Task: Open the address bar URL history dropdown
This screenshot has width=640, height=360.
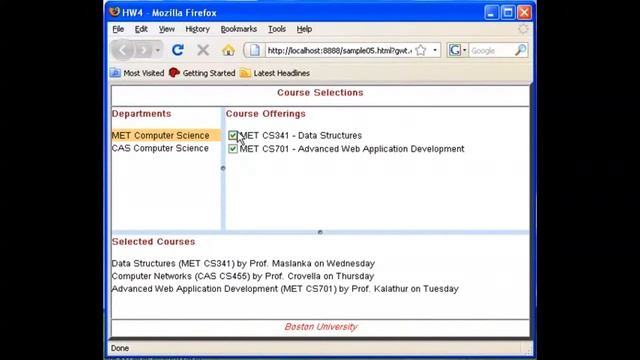Action: pyautogui.click(x=435, y=50)
